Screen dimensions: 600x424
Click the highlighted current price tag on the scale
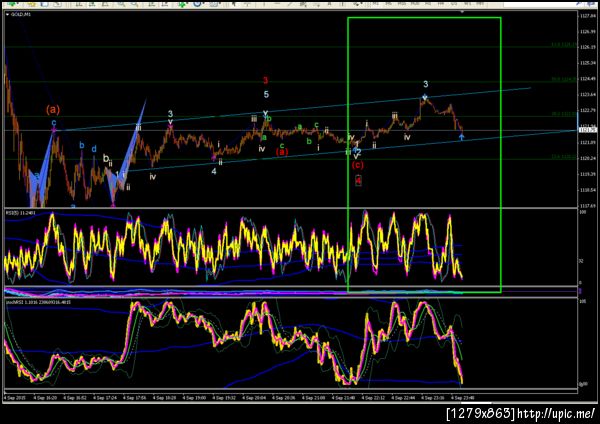pyautogui.click(x=588, y=130)
